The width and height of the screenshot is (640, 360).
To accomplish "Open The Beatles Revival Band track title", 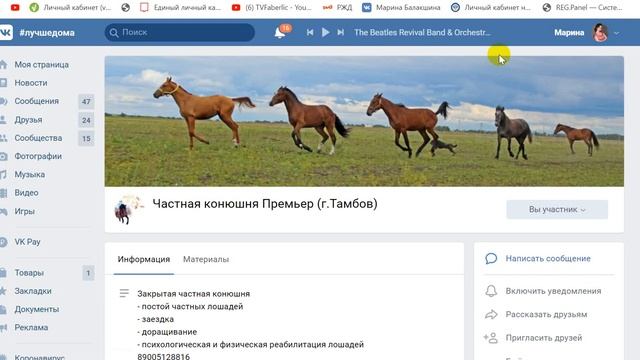I will (x=422, y=32).
